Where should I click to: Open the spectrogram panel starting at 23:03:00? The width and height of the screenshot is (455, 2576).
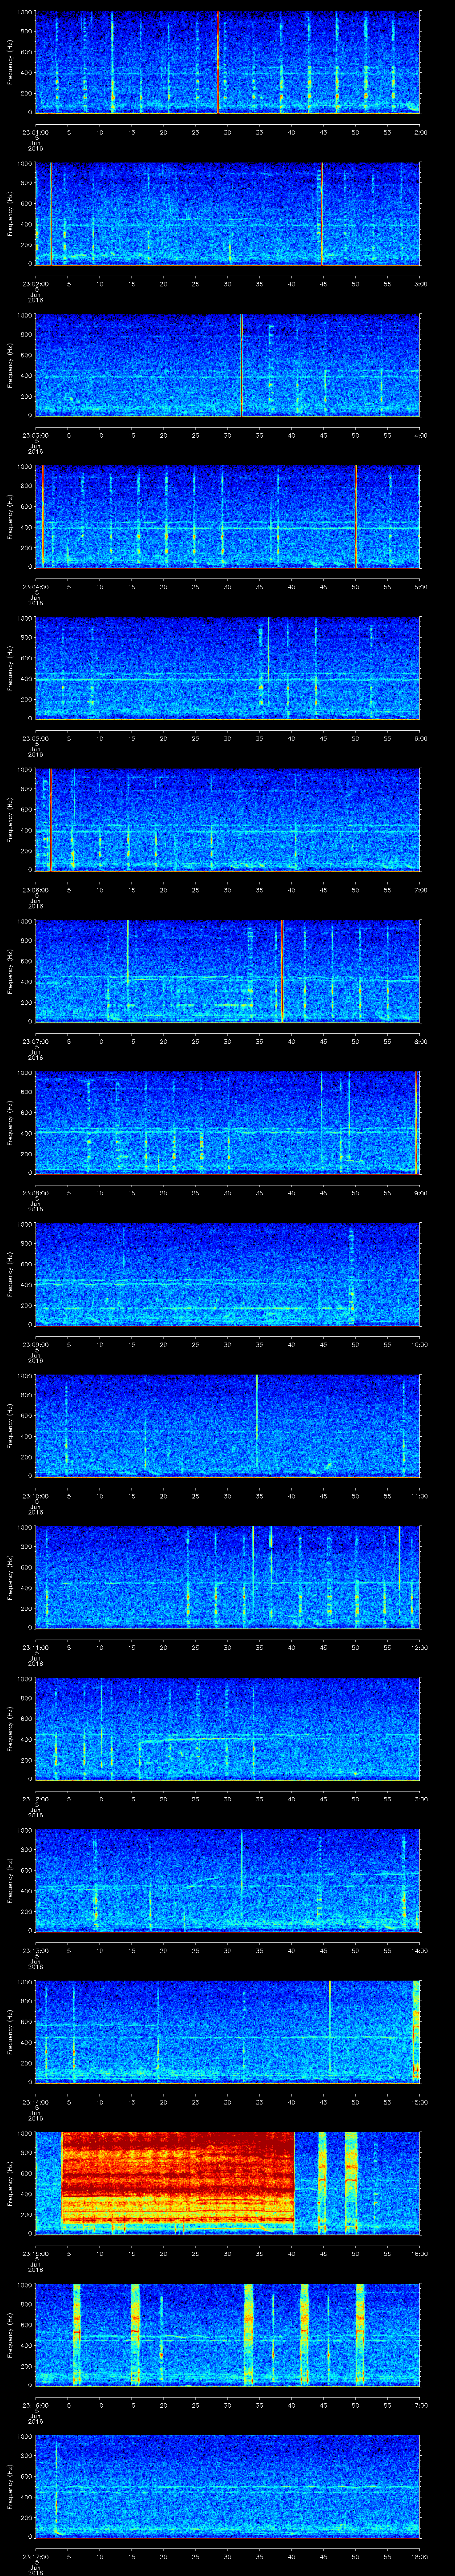pos(228,364)
